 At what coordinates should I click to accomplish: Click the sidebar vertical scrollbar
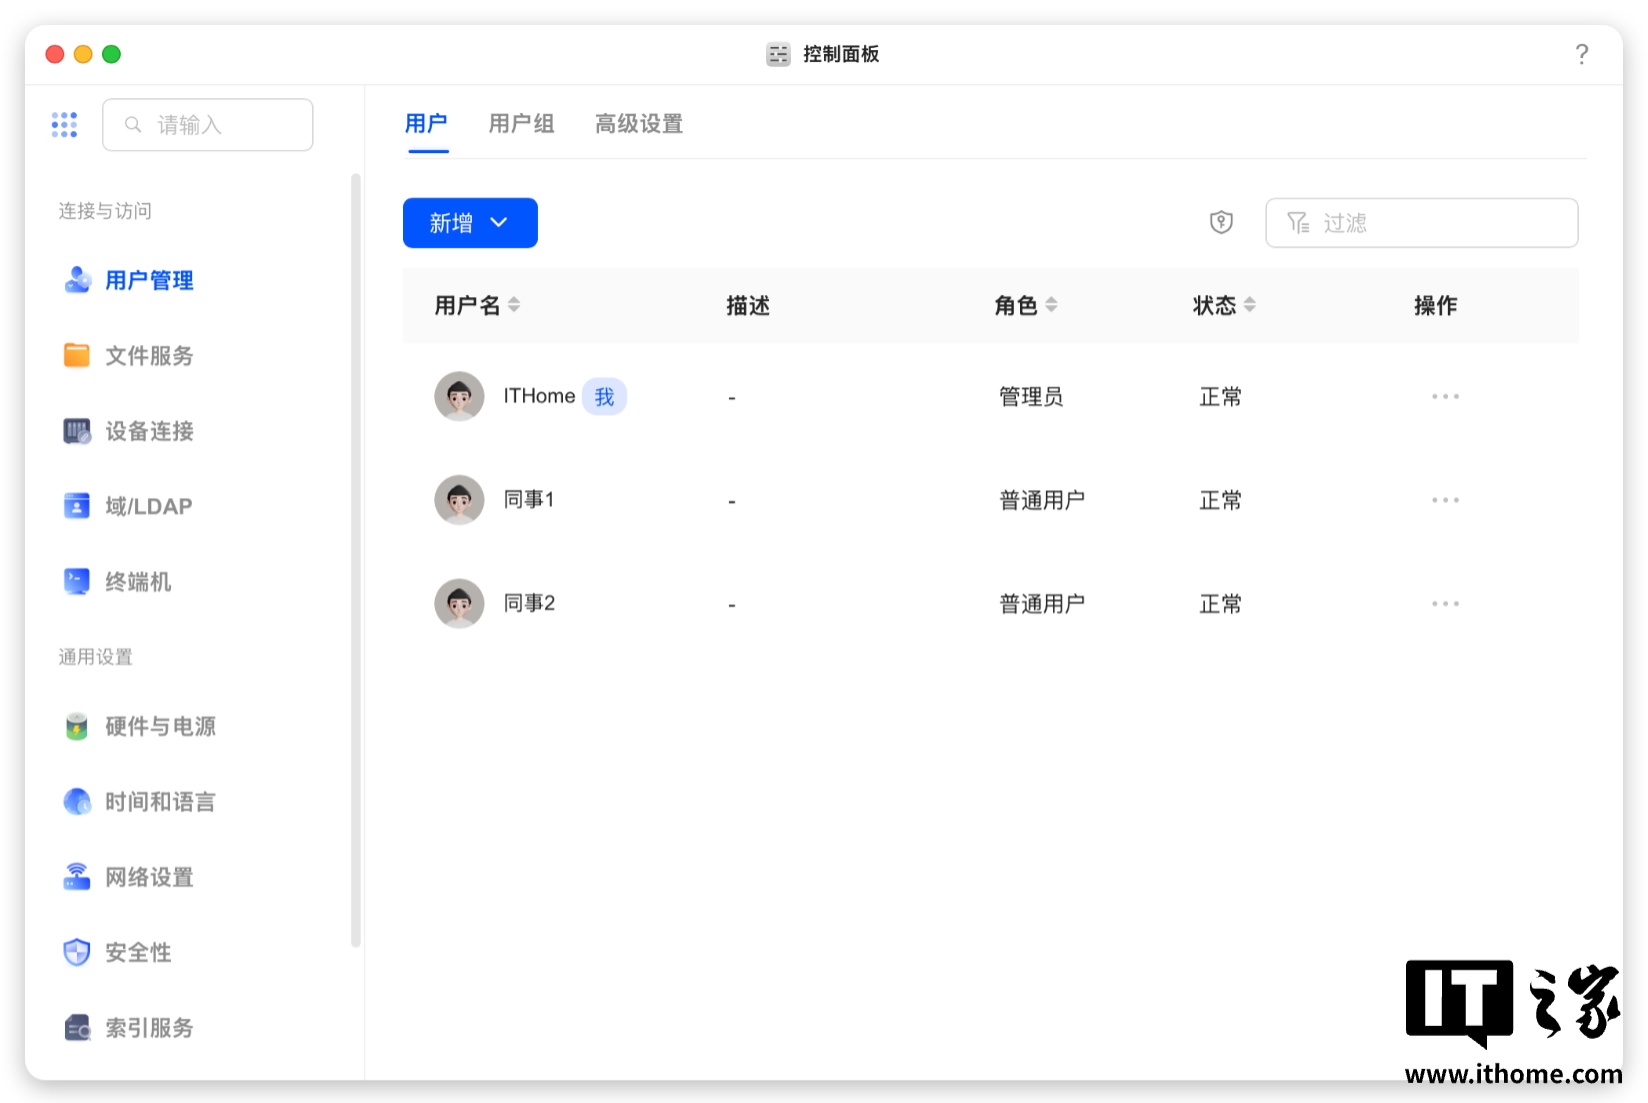pos(356,560)
